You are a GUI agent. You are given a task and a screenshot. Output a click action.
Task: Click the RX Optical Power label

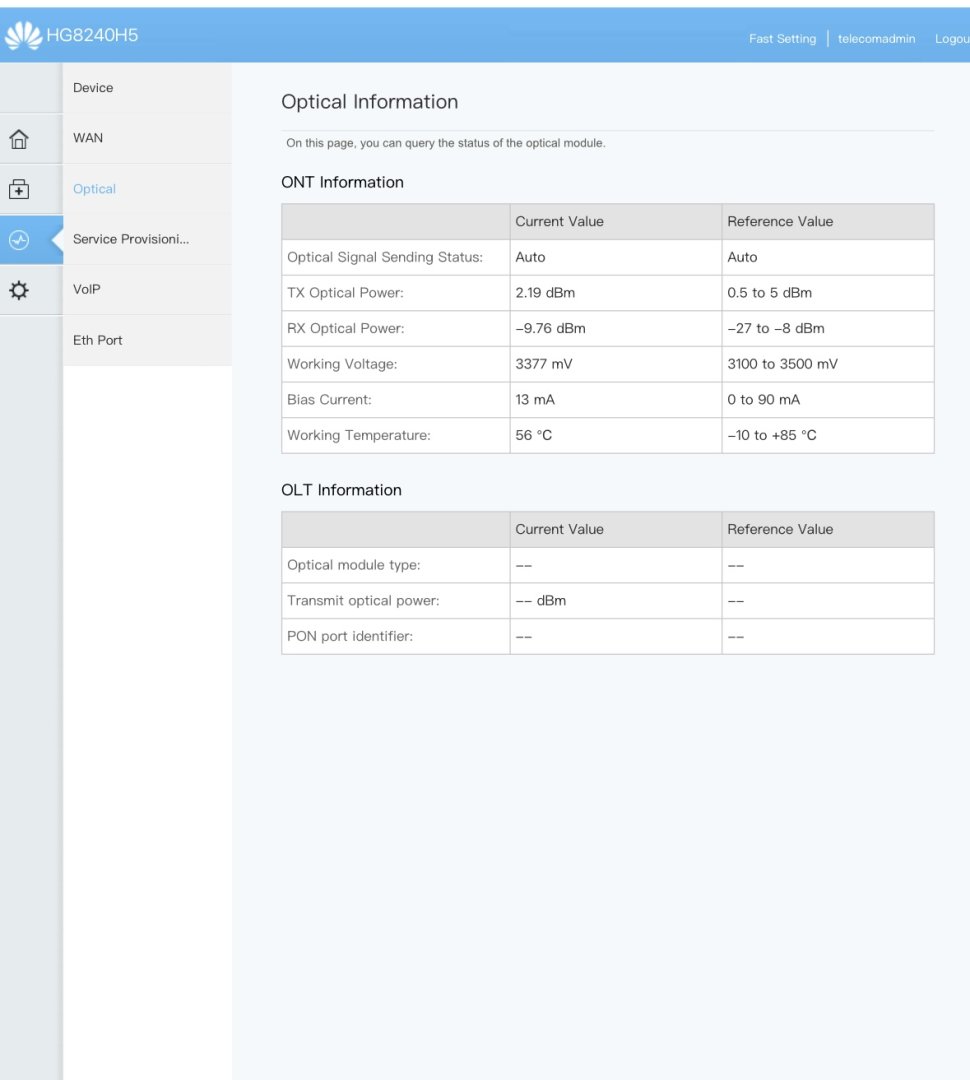tap(346, 329)
